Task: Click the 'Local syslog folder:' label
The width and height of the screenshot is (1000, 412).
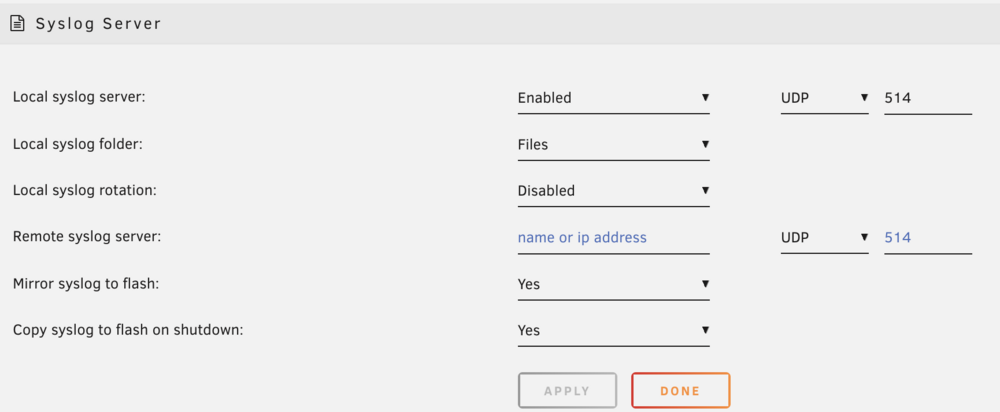Action: (x=78, y=144)
